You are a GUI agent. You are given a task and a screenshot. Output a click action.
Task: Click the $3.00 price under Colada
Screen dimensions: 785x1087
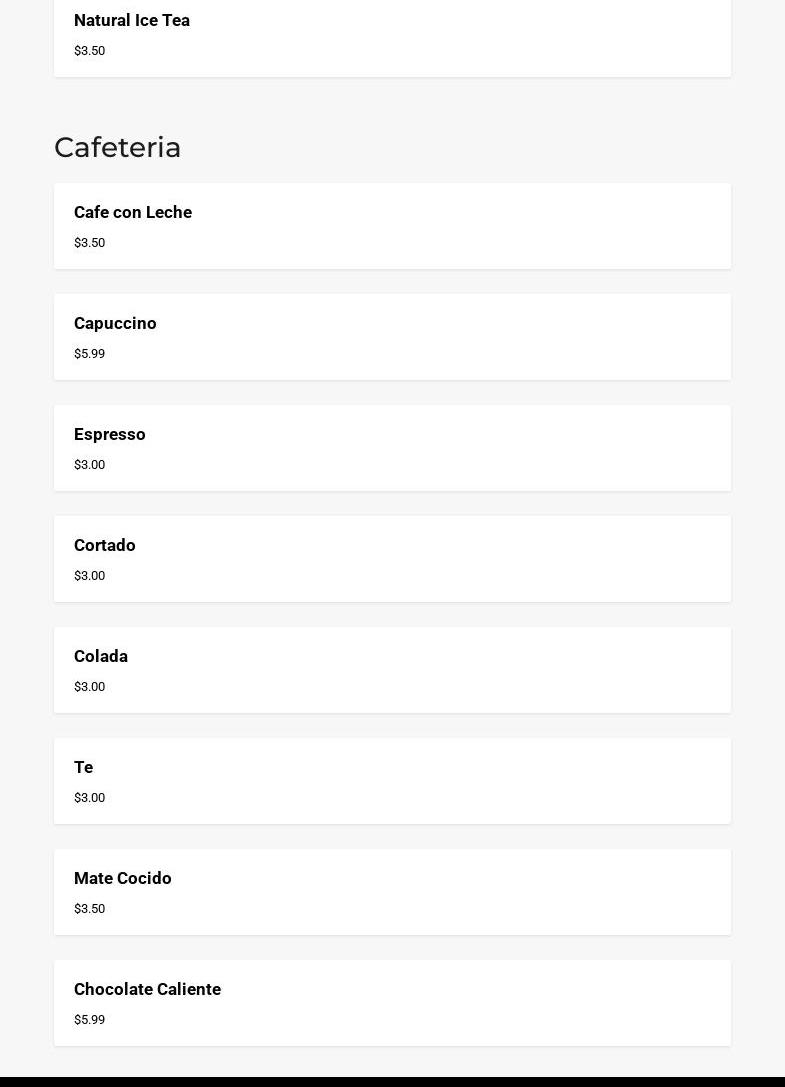[x=89, y=686]
